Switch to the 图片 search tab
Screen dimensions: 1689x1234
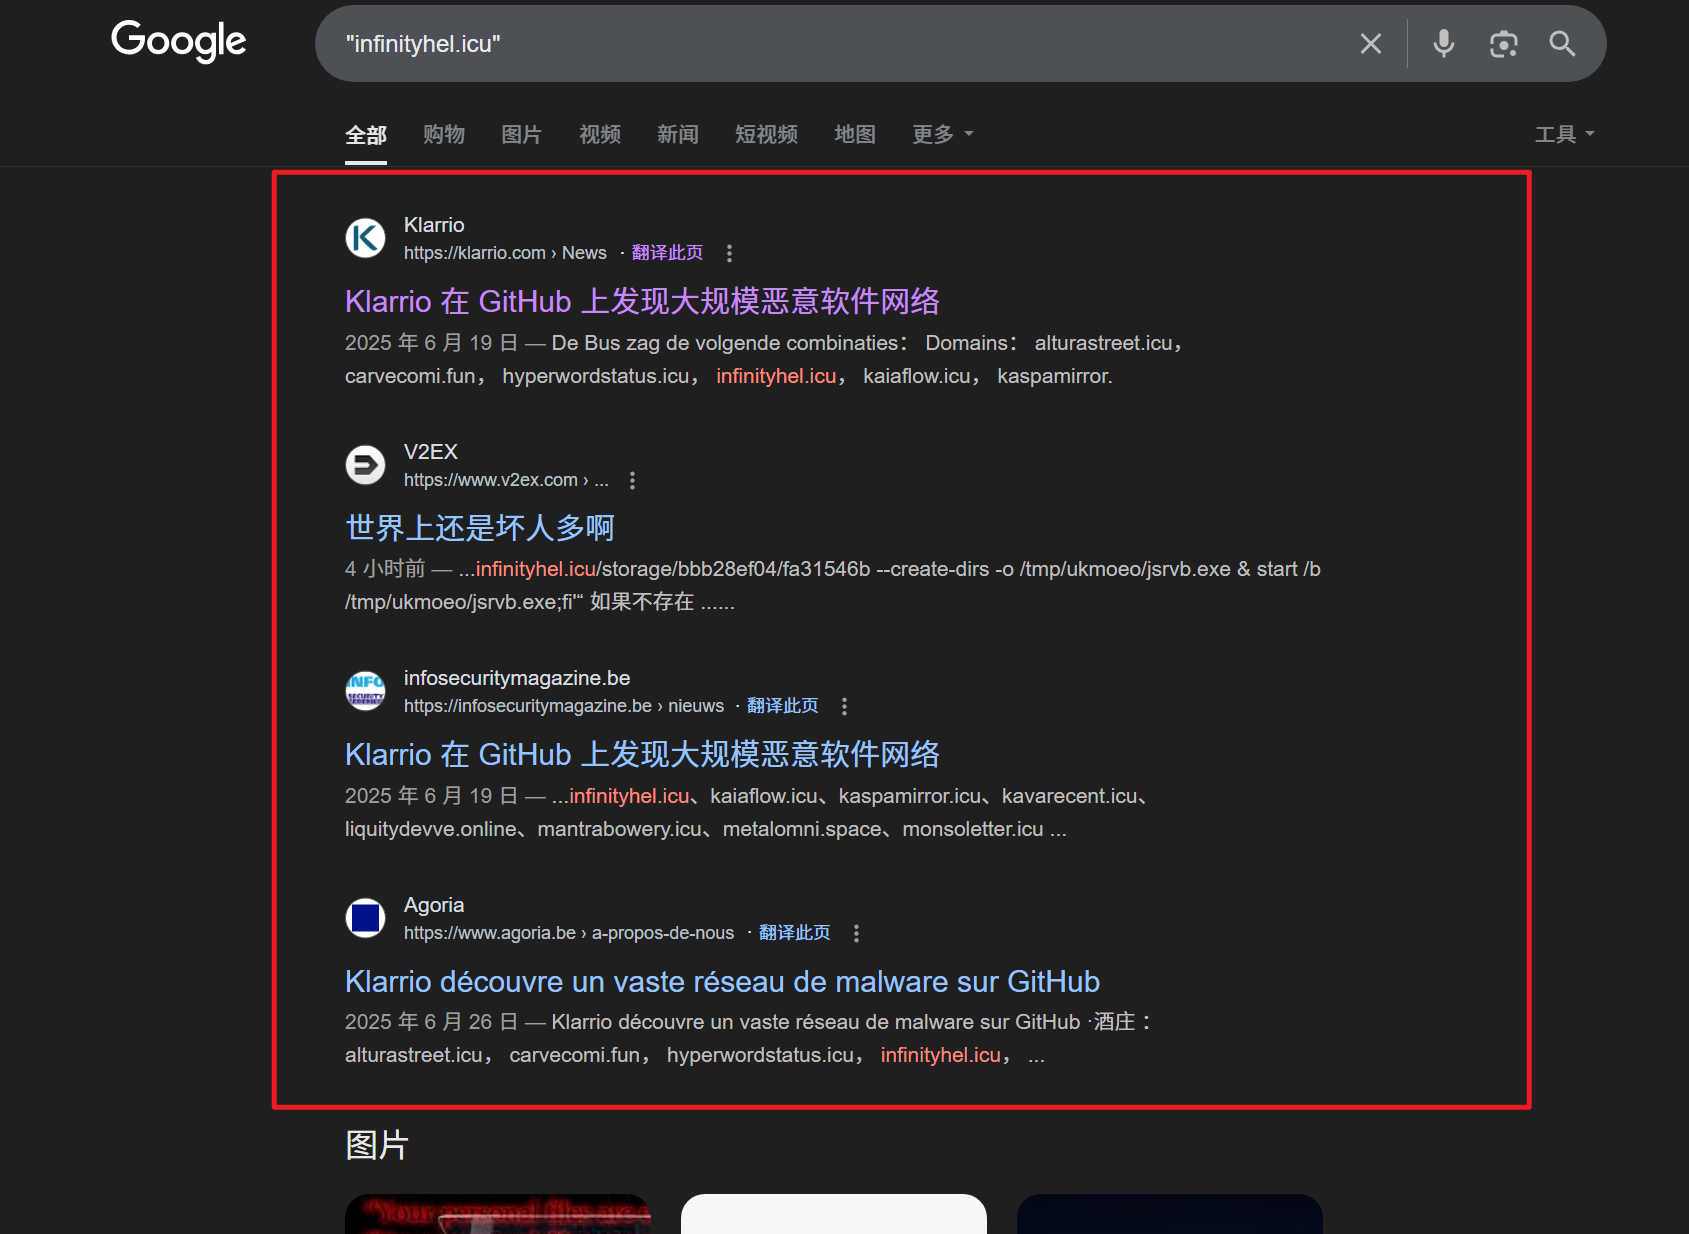point(521,134)
